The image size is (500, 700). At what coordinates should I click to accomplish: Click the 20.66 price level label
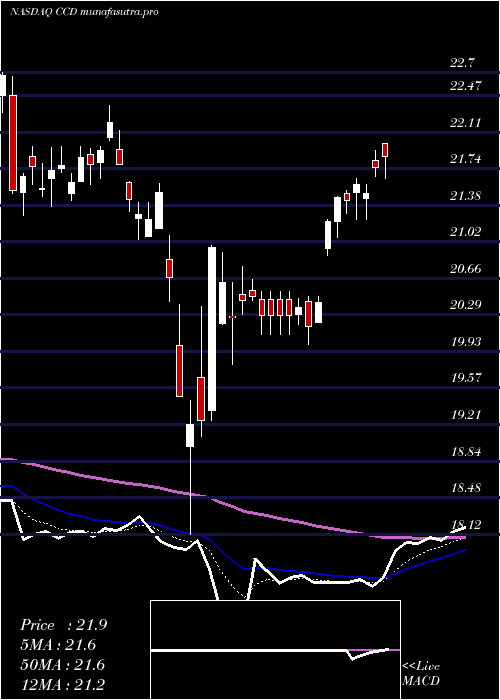(x=466, y=268)
